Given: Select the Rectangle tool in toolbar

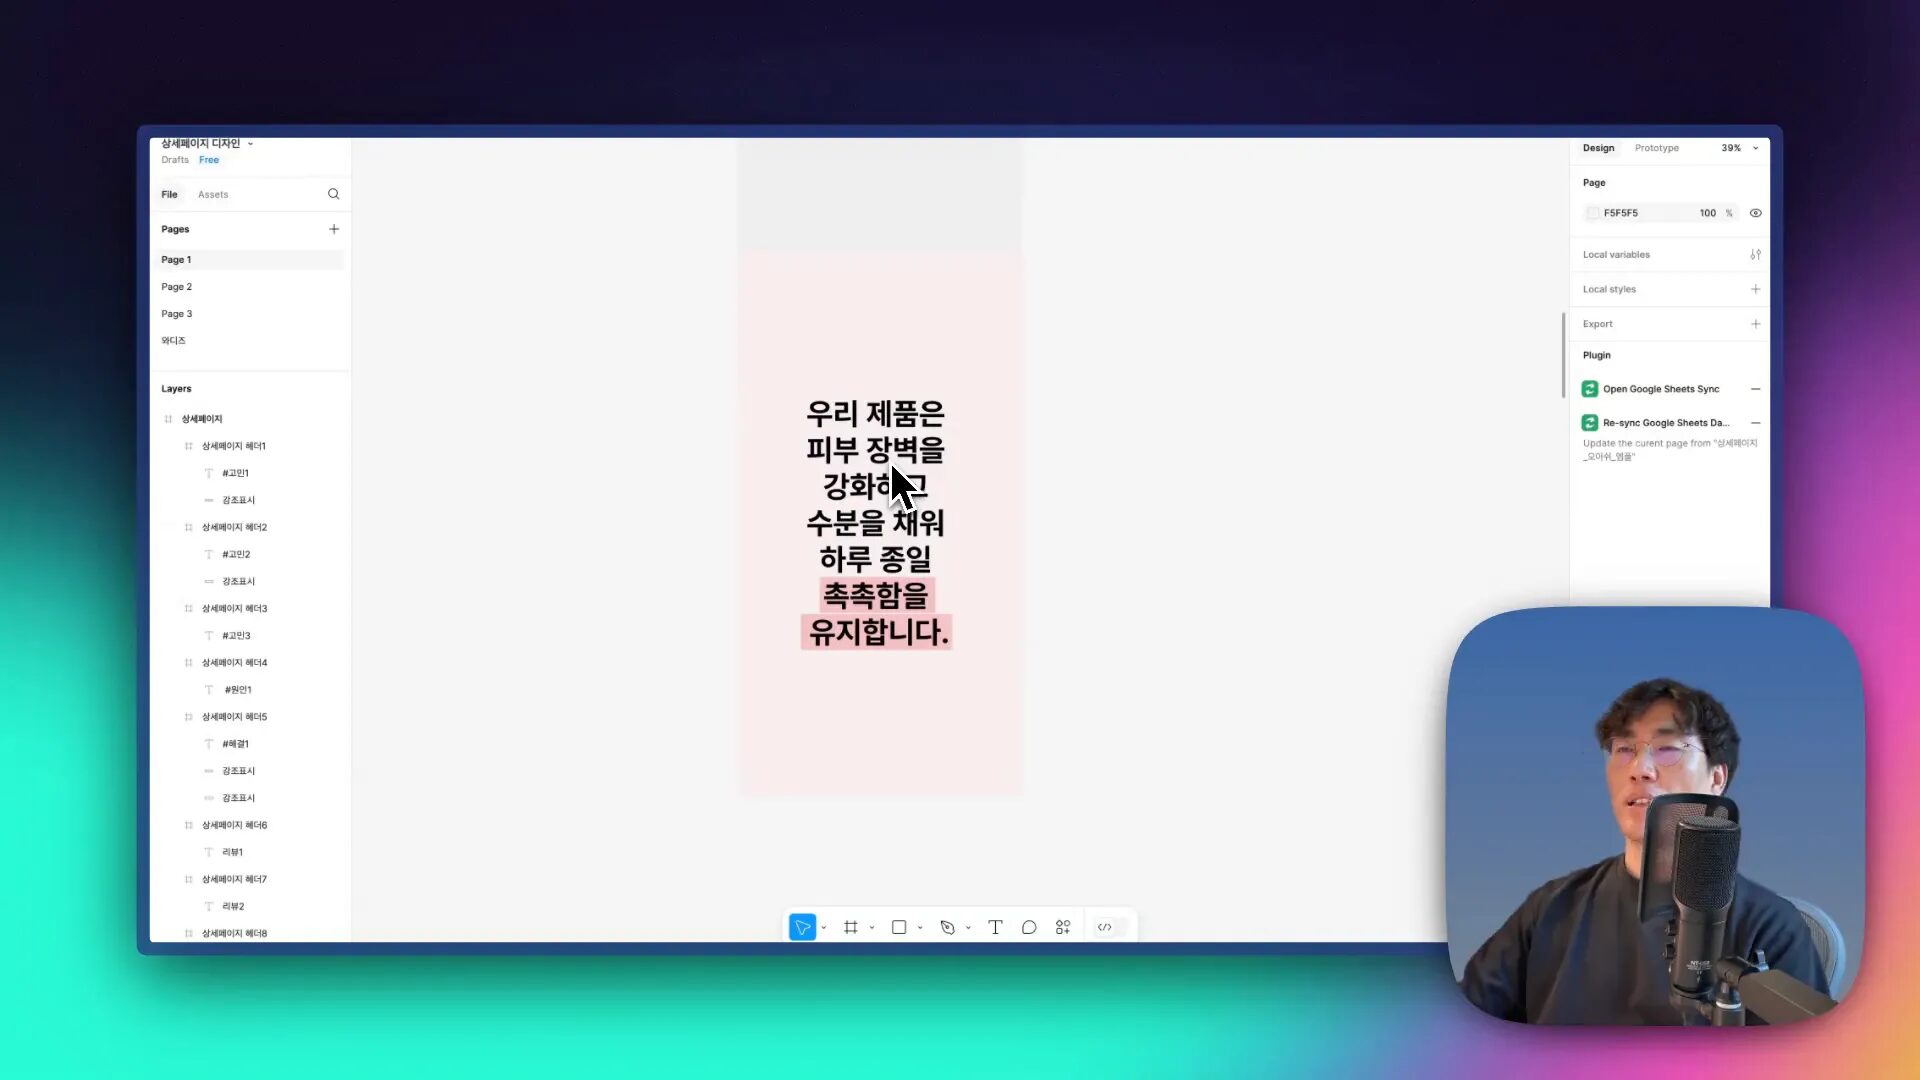Looking at the screenshot, I should (898, 927).
